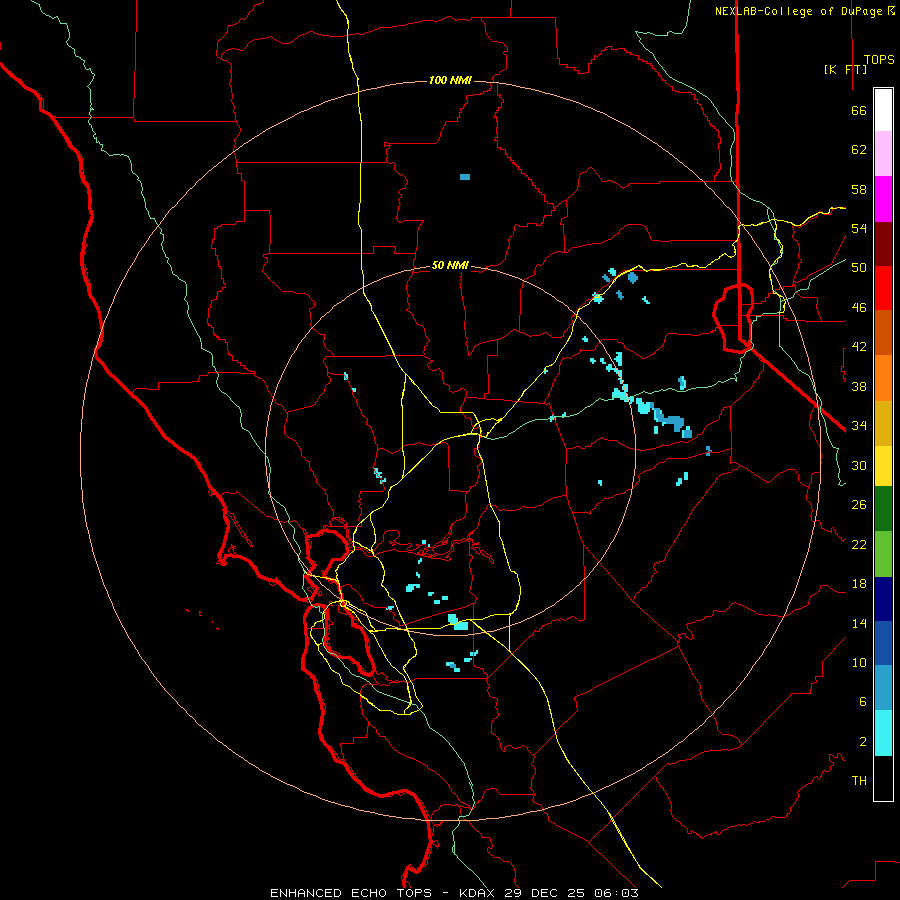Click the light pink 62 kft swatch

point(883,153)
